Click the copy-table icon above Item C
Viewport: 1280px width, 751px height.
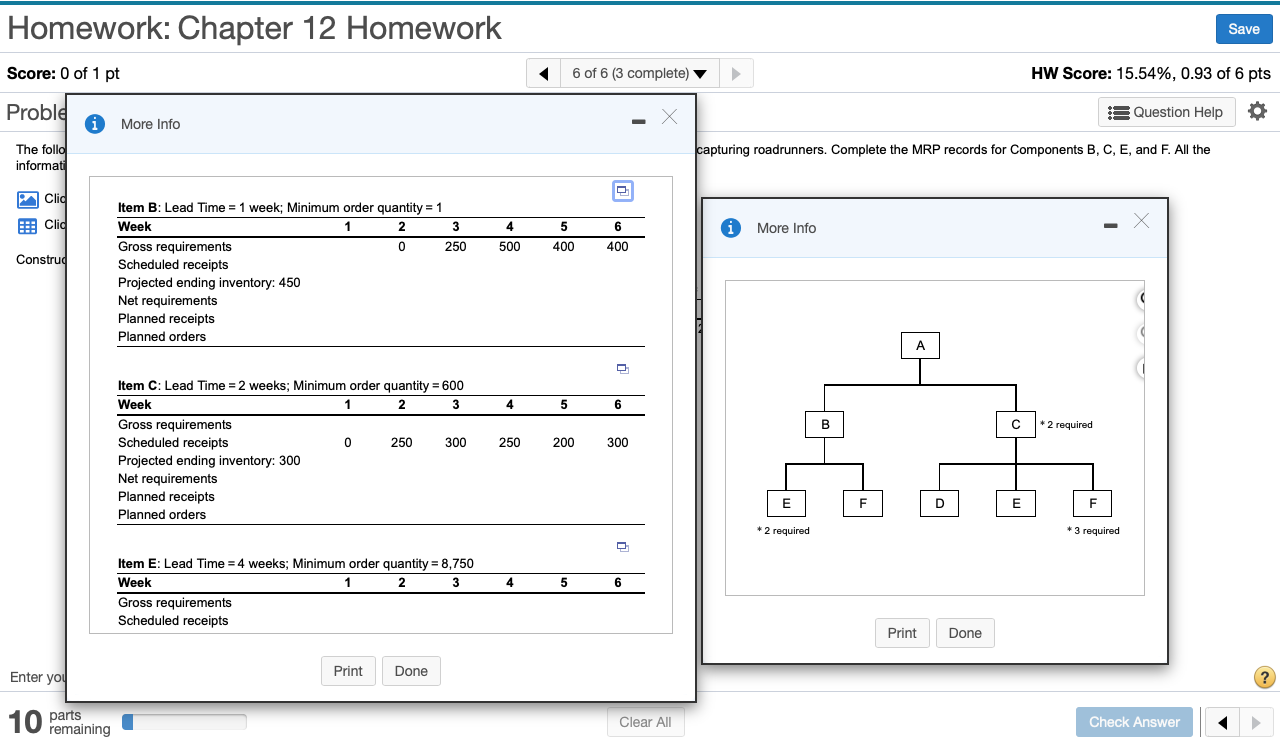coord(623,369)
